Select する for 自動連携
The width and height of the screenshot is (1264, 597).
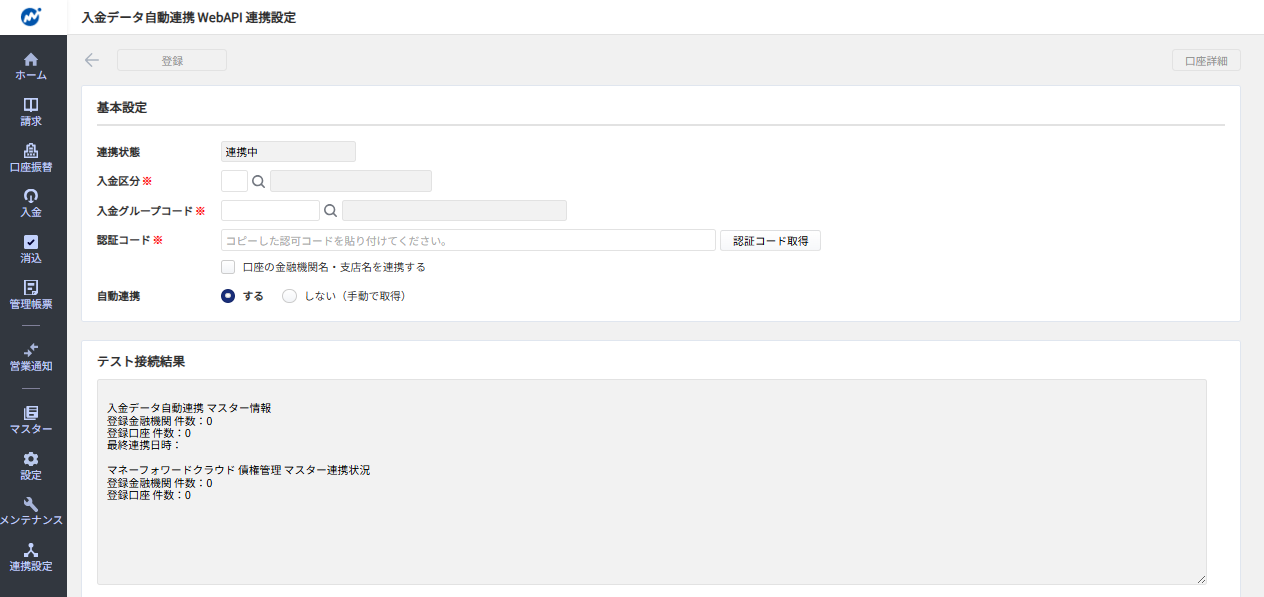228,296
